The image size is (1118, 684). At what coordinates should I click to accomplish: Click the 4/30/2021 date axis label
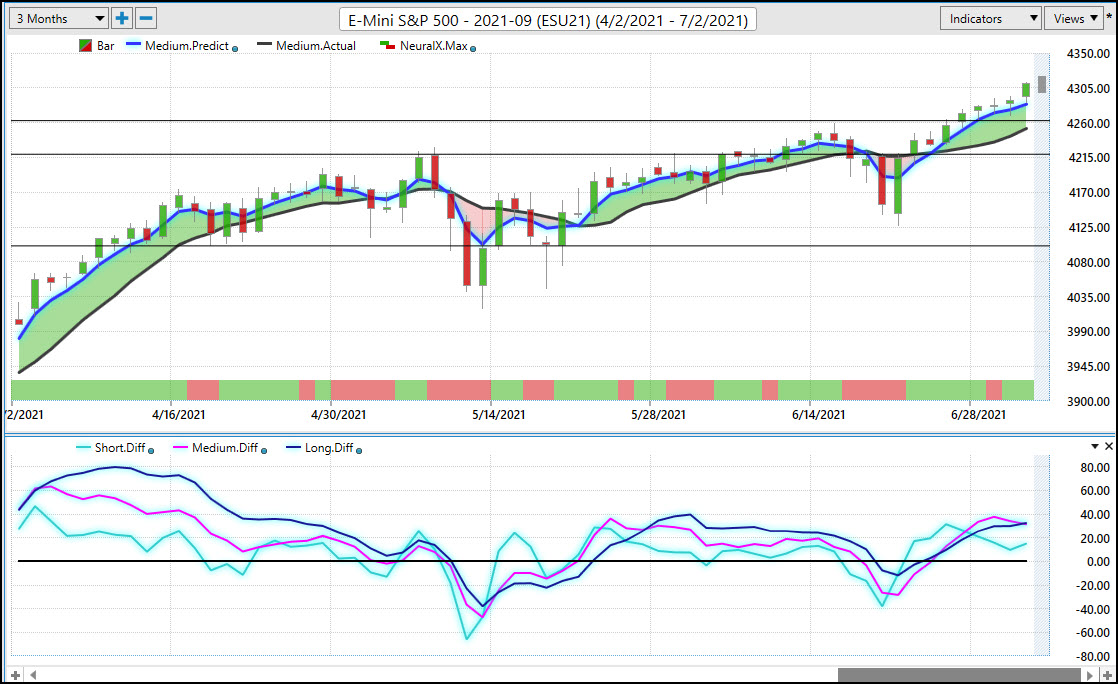[x=339, y=414]
